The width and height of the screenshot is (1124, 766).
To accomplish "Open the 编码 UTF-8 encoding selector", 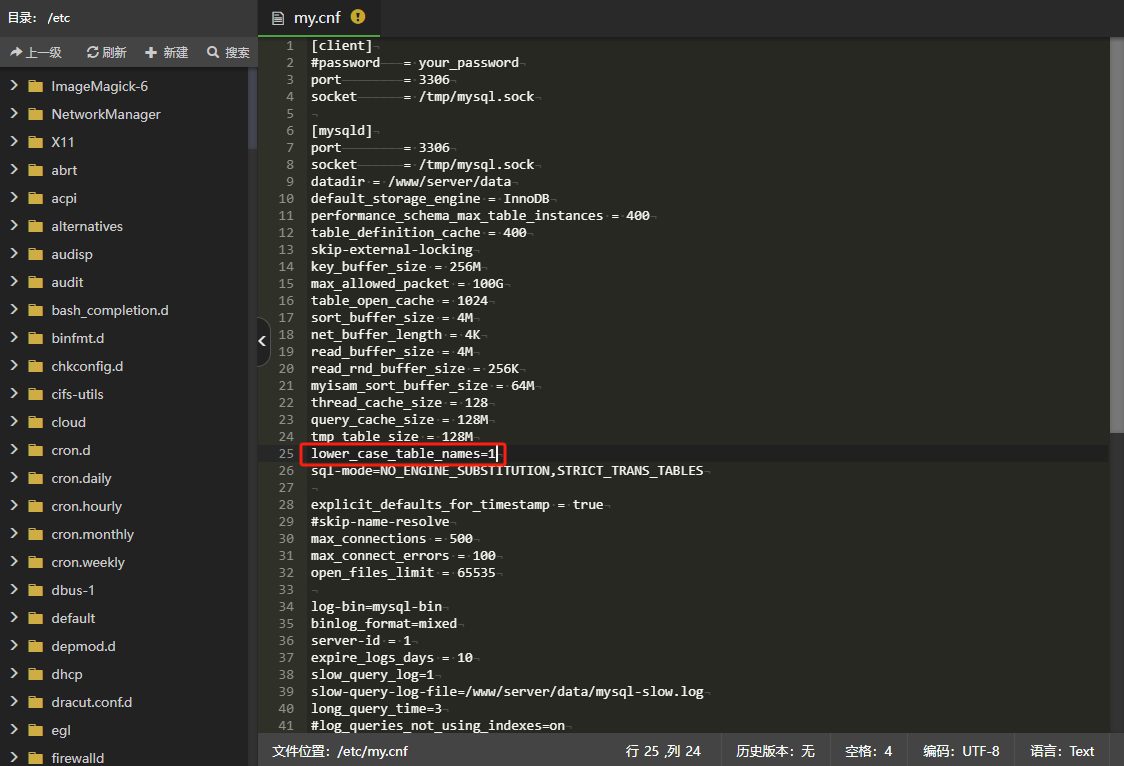I will (961, 750).
